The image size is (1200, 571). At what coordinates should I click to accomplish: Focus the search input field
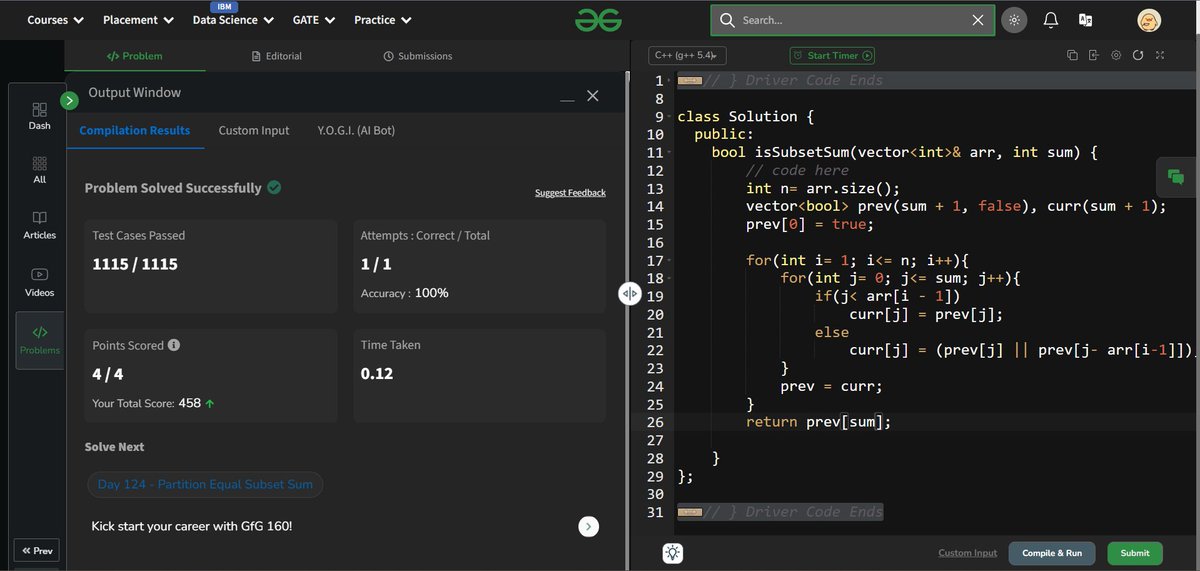[852, 20]
